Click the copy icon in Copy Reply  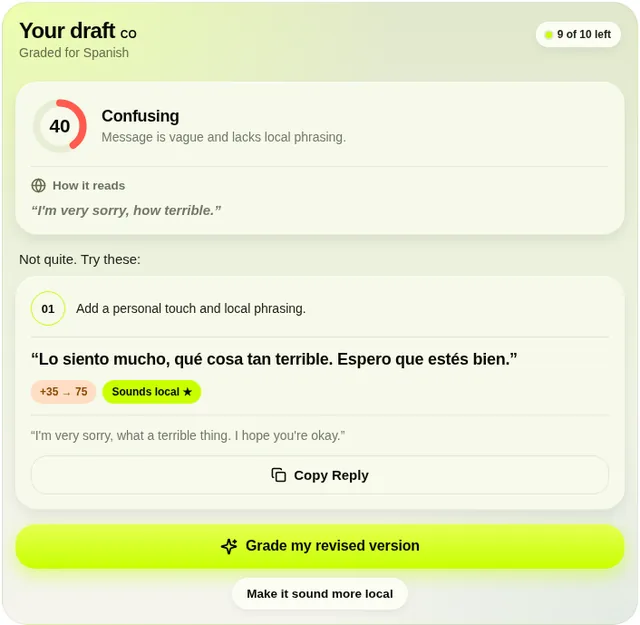[279, 475]
